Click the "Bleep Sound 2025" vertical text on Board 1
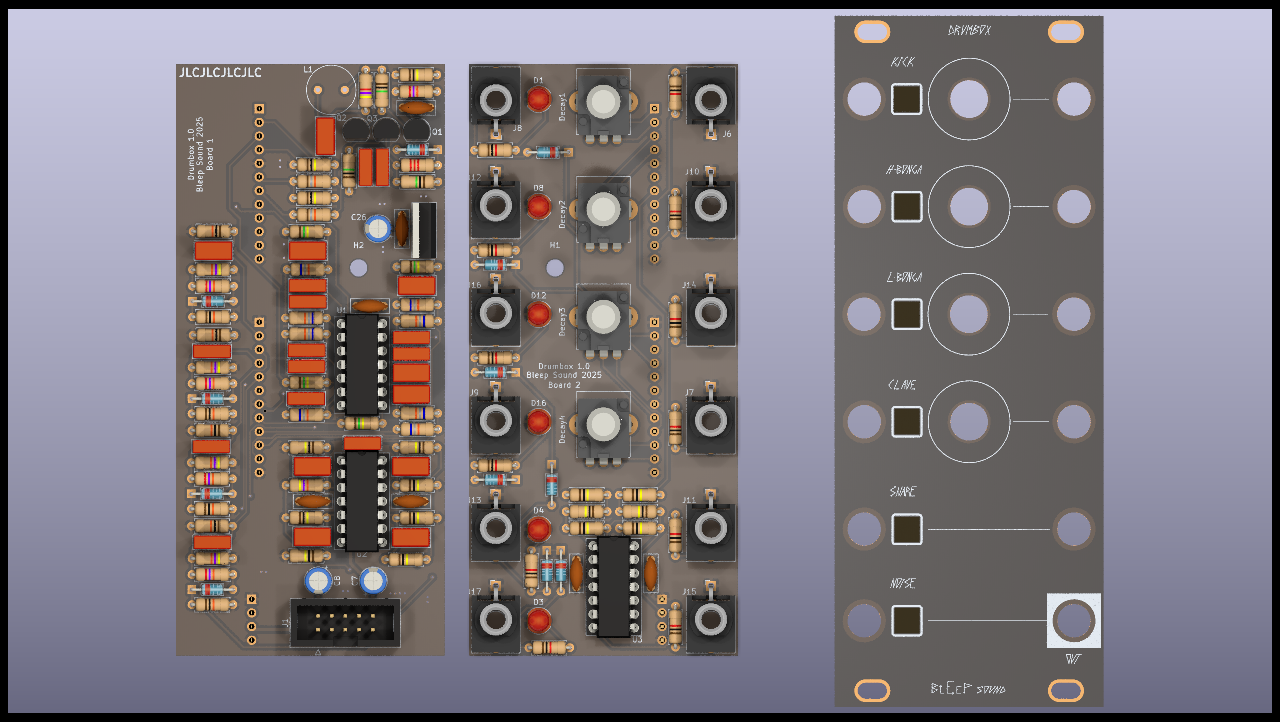 point(200,155)
